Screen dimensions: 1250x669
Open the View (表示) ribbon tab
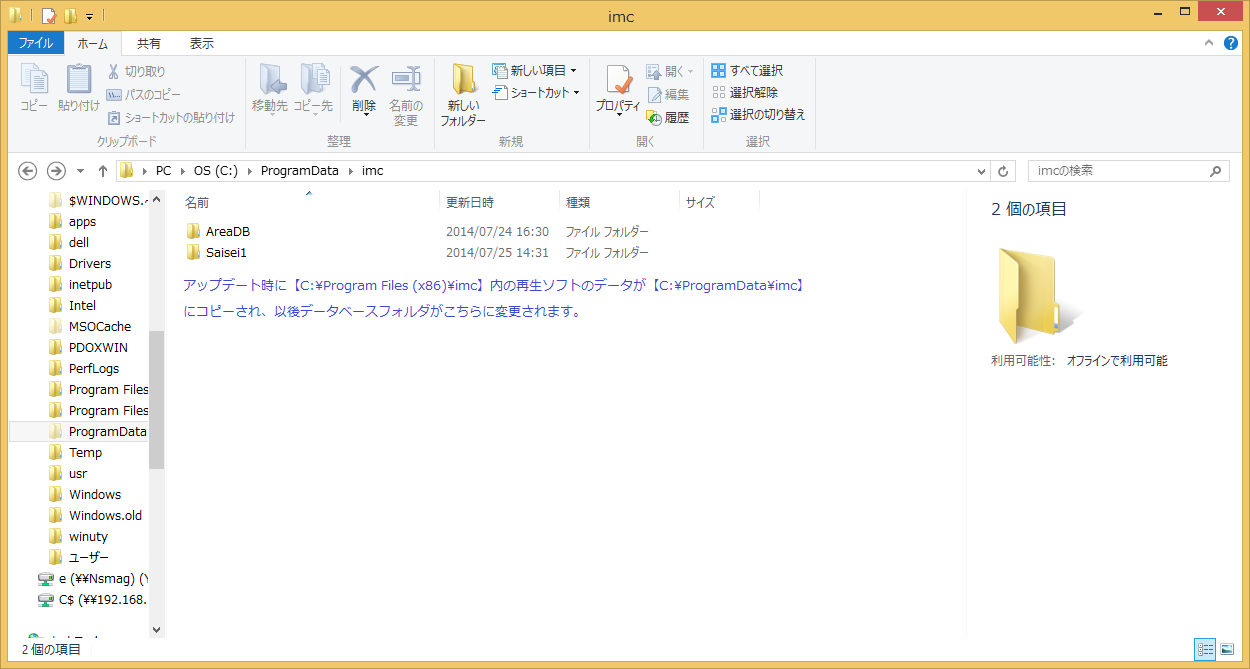coord(201,44)
